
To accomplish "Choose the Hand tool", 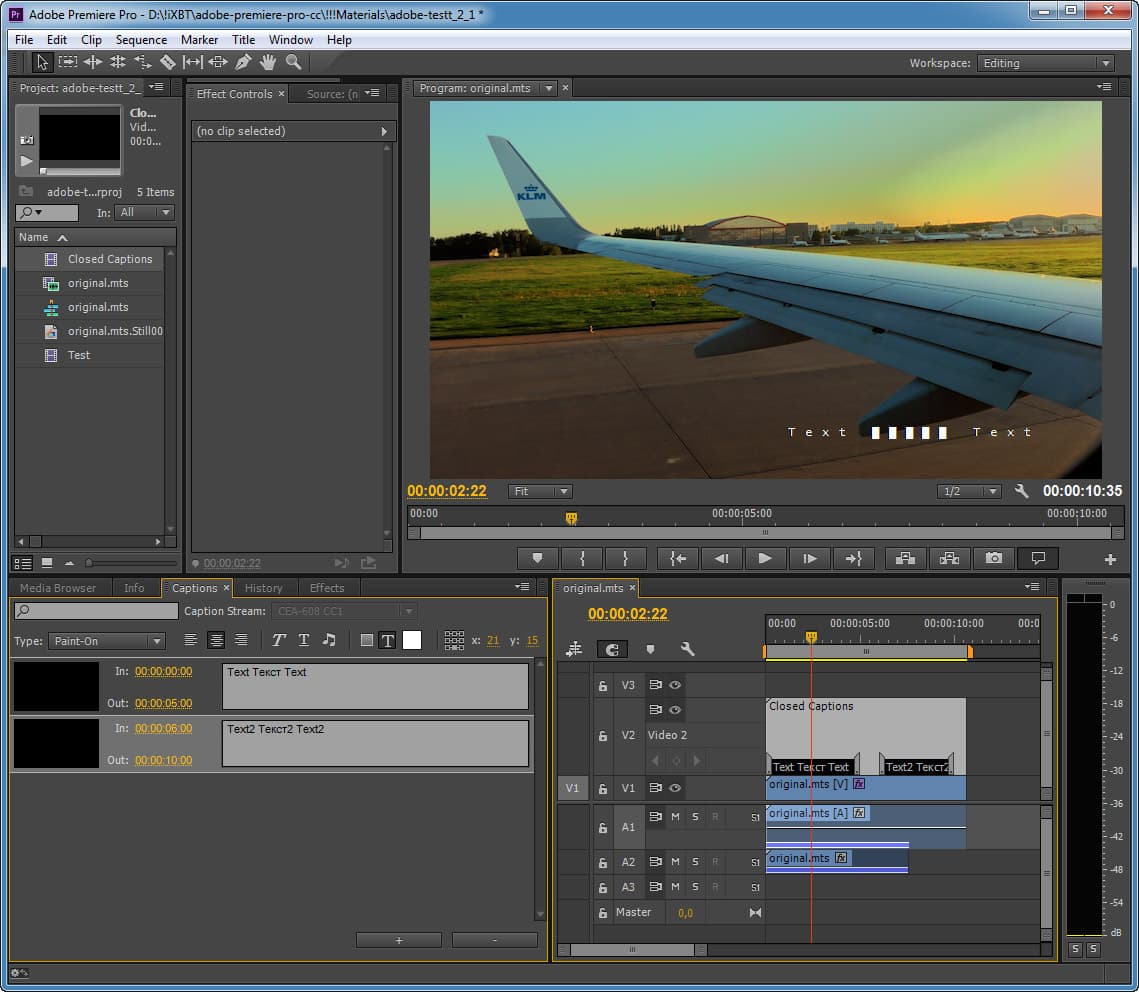I will pyautogui.click(x=268, y=62).
